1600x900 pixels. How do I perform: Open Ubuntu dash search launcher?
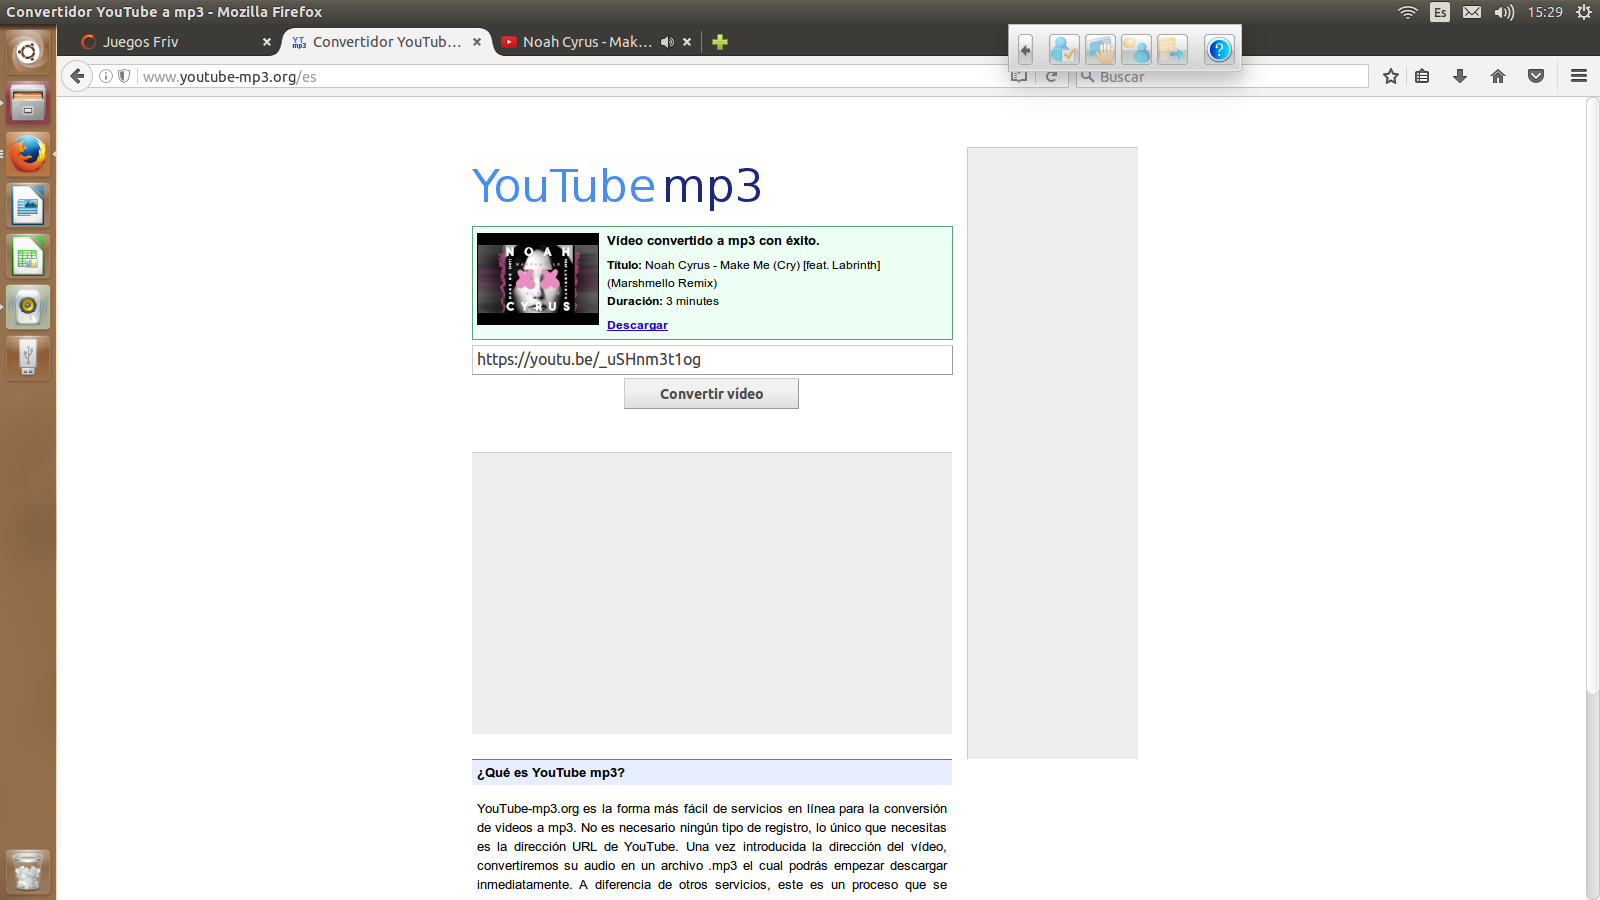pos(28,51)
